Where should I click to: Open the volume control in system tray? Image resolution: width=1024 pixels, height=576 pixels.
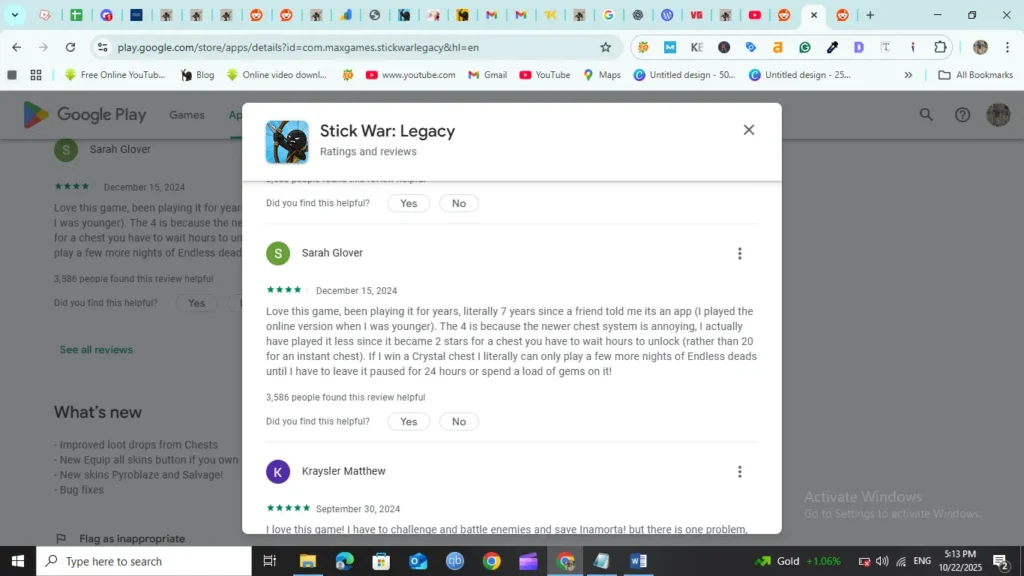882,561
